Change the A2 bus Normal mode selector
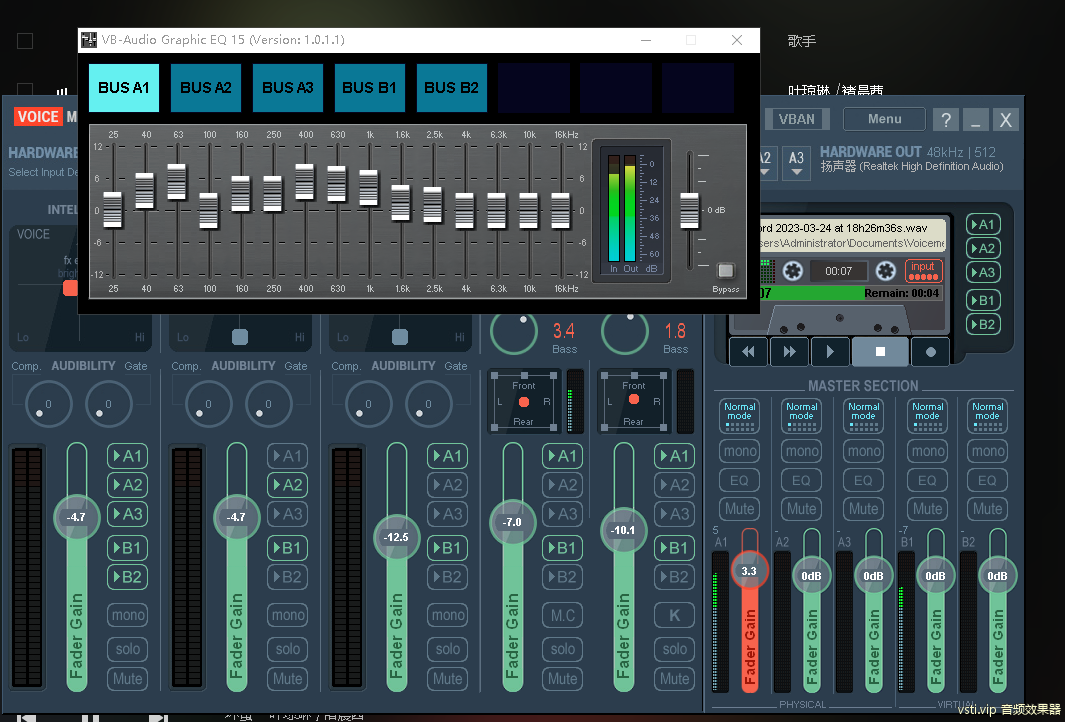Image resolution: width=1065 pixels, height=722 pixels. tap(801, 415)
